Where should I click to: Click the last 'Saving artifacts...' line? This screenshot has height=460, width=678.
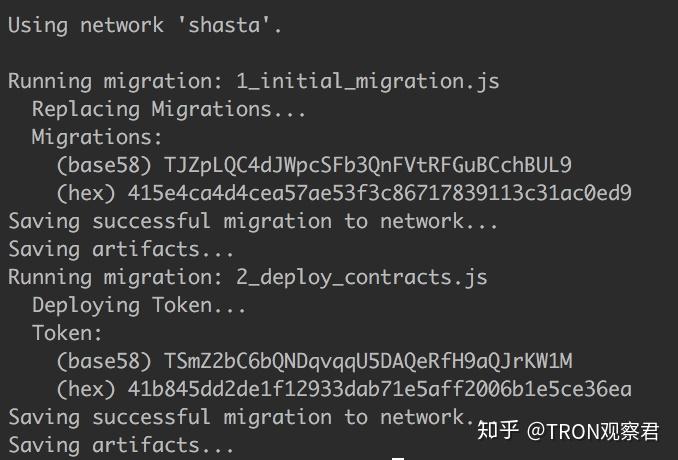pyautogui.click(x=121, y=445)
